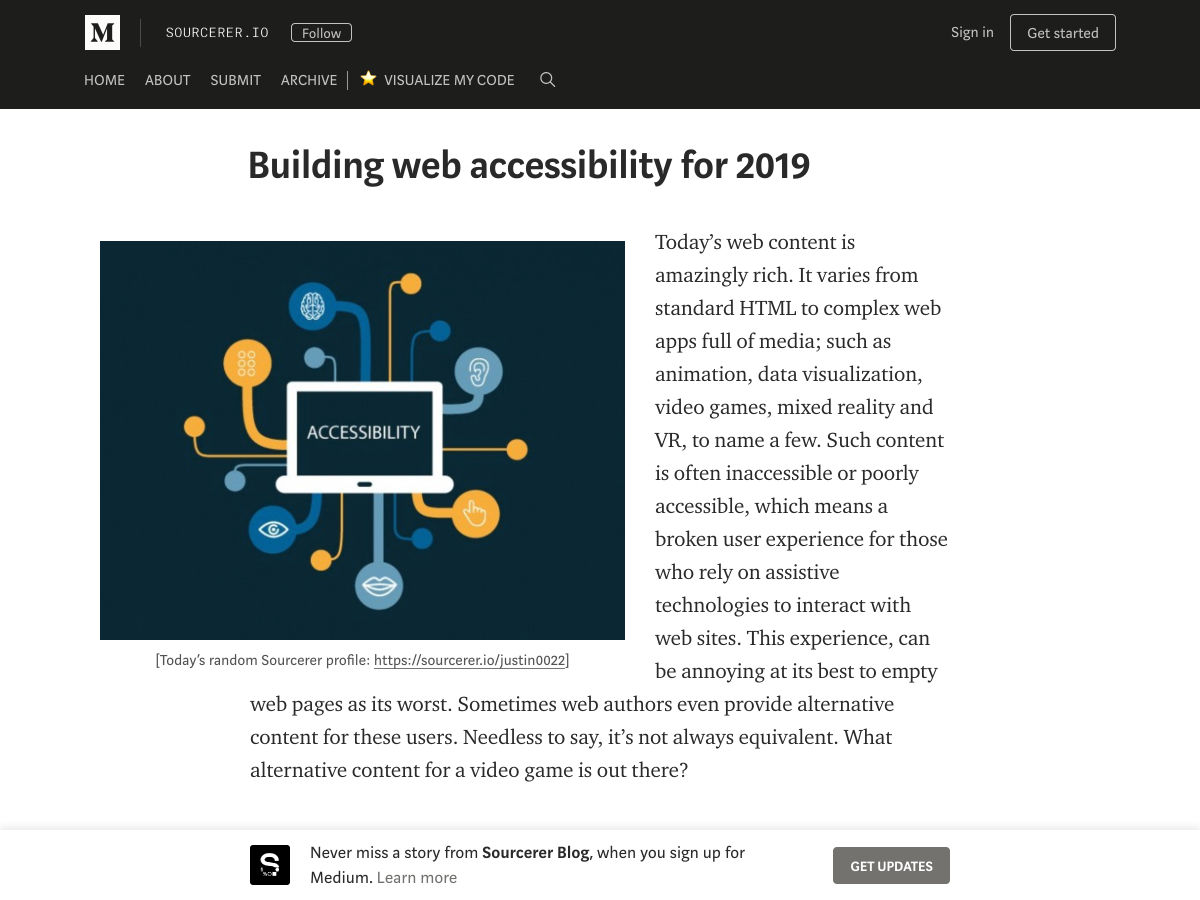Click the lips icon in the illustration
Viewport: 1200px width, 900px height.
coord(379,585)
